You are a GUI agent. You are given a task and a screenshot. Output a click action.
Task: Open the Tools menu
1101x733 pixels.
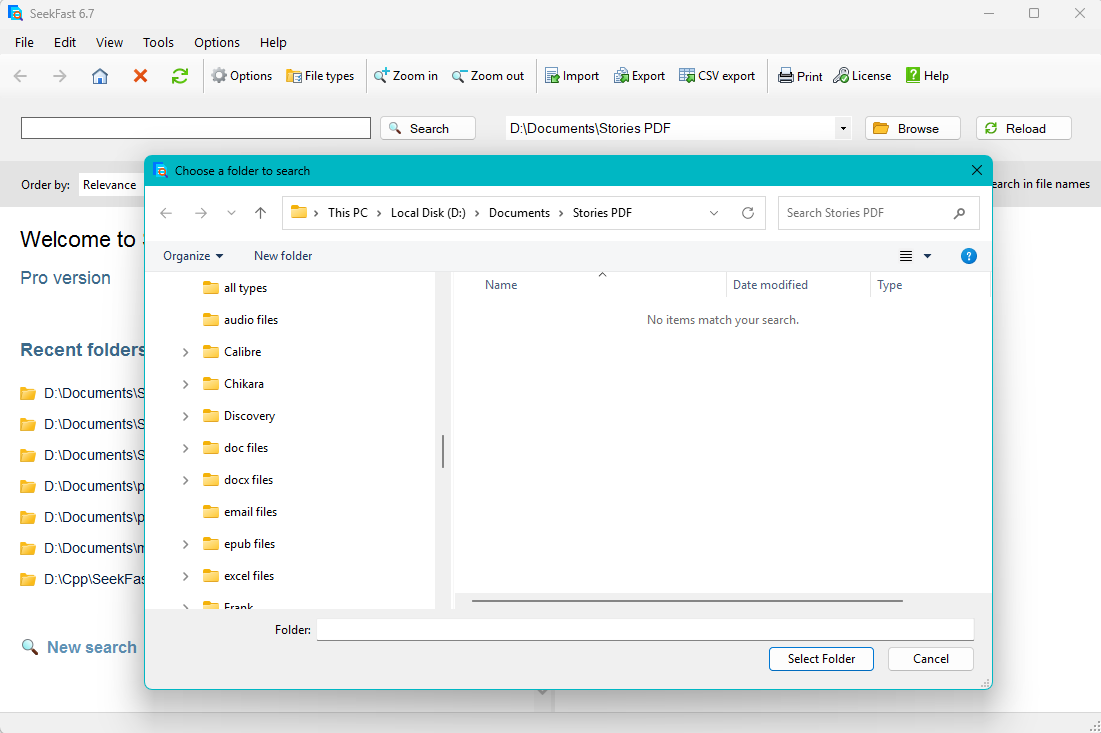pyautogui.click(x=157, y=42)
